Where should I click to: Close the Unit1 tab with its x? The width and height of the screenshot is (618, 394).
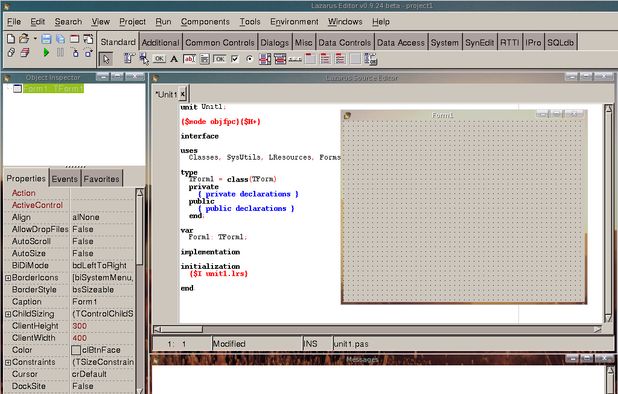[182, 94]
